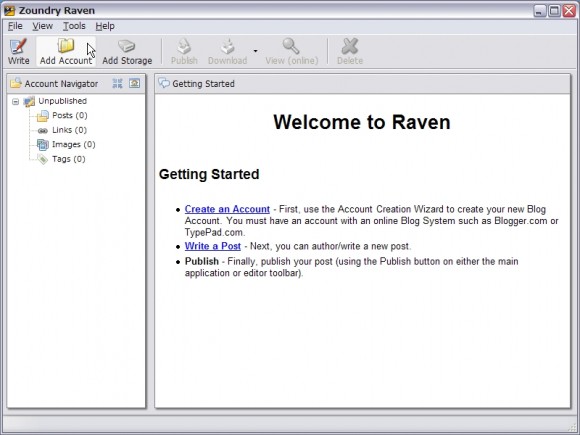Open the File menu
Screen dimensions: 580x435
pyautogui.click(x=15, y=26)
